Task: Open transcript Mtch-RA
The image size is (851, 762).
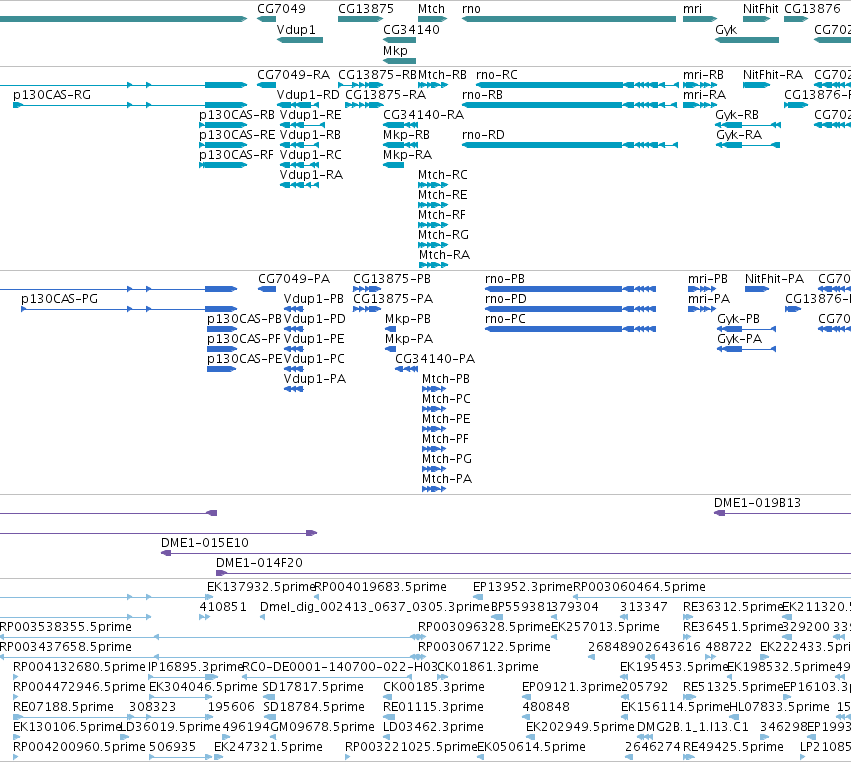Action: 444,256
